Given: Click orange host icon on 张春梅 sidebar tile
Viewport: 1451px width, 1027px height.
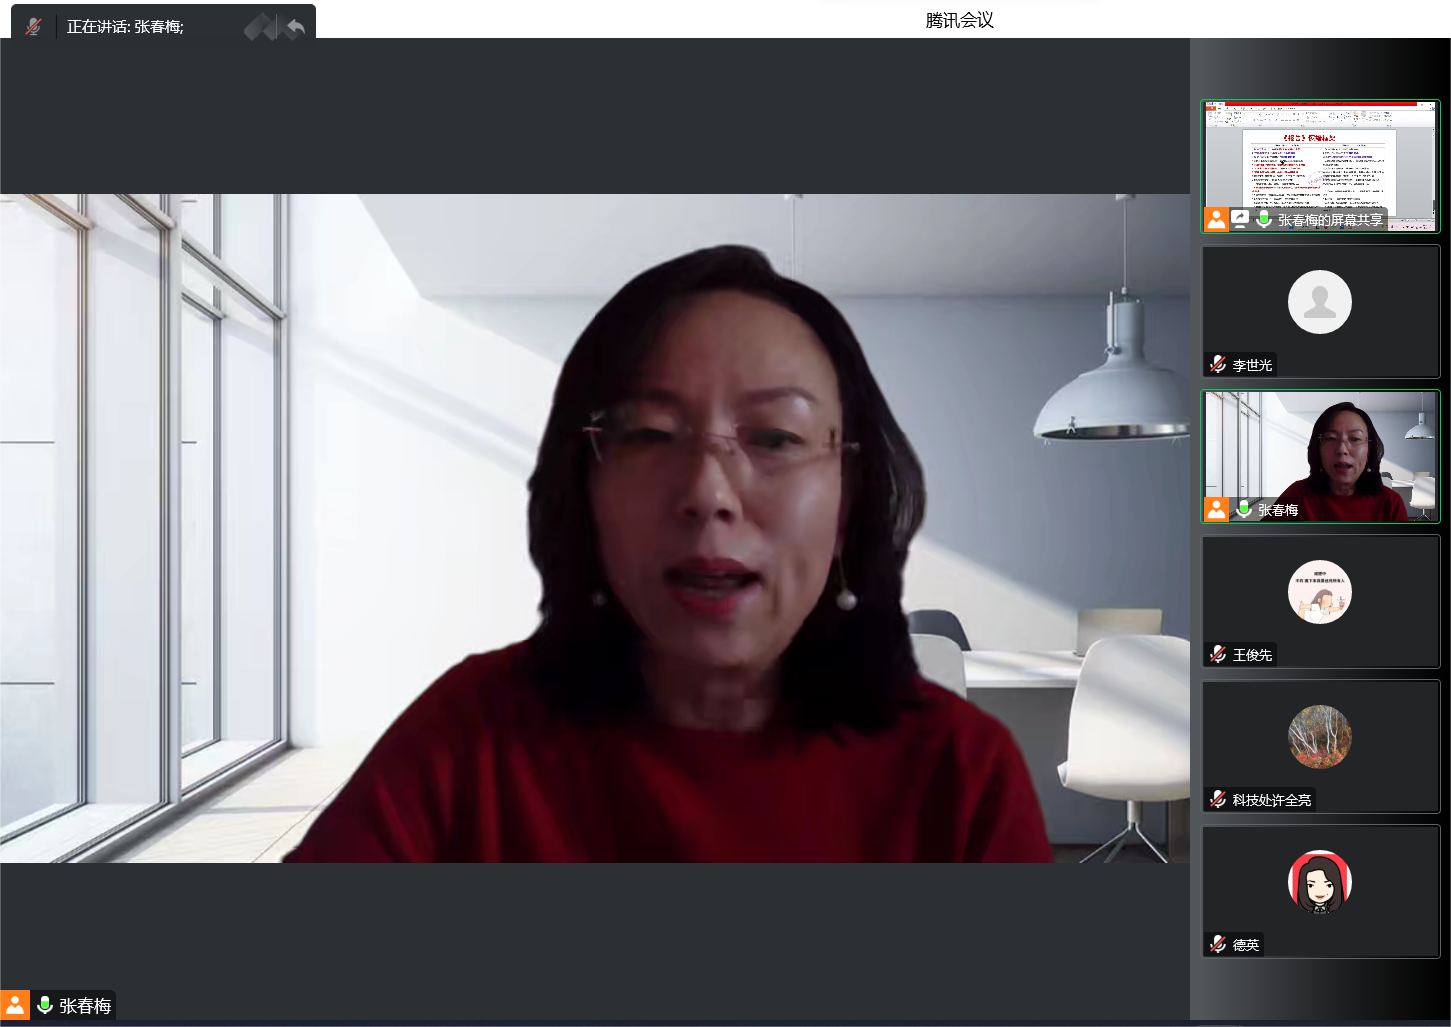Looking at the screenshot, I should (x=1216, y=509).
